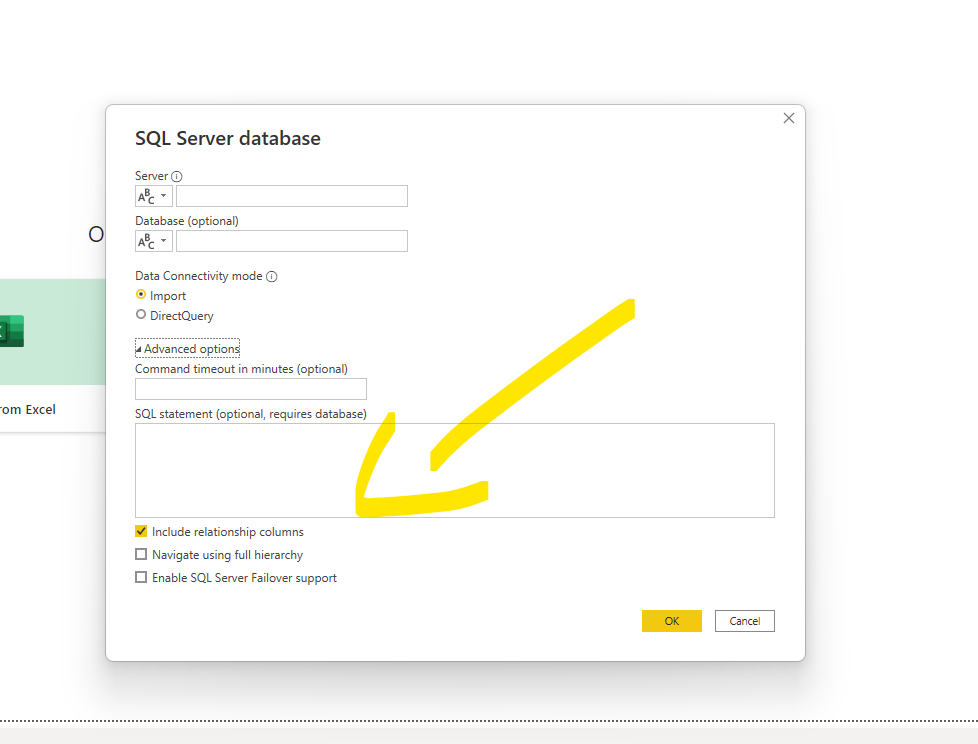Click the Data Connectivity mode info icon
The height and width of the screenshot is (744, 978).
point(272,276)
